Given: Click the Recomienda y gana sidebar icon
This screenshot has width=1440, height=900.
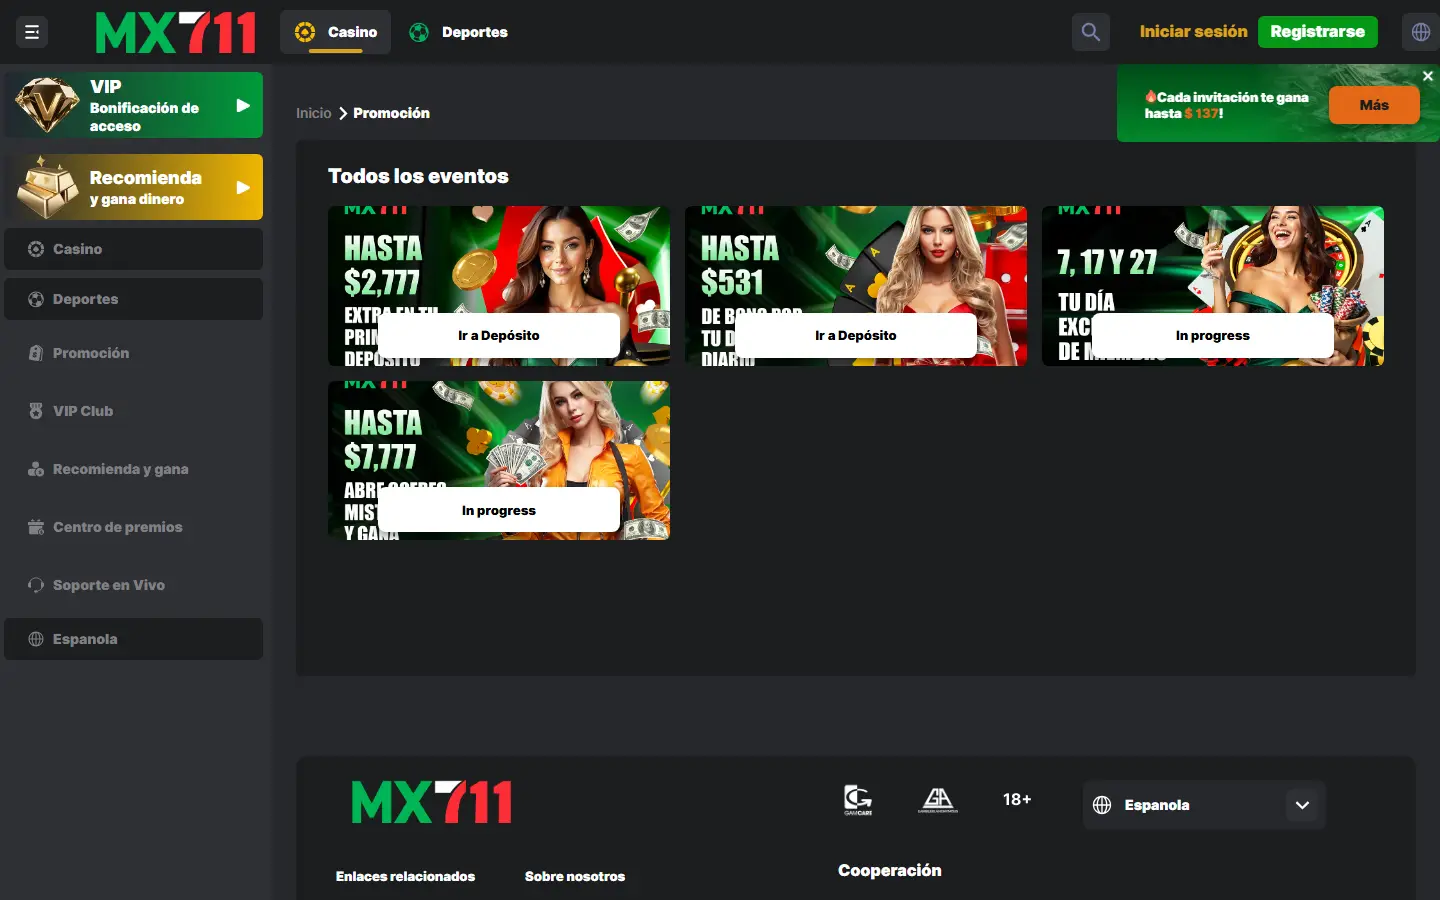Looking at the screenshot, I should point(36,469).
